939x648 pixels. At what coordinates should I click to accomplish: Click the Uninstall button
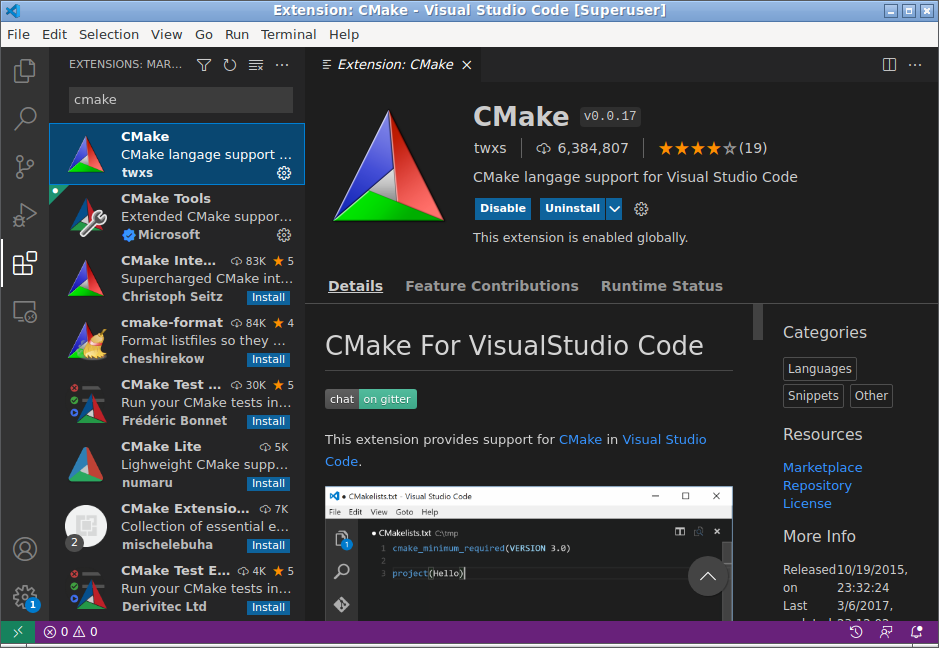click(x=573, y=208)
